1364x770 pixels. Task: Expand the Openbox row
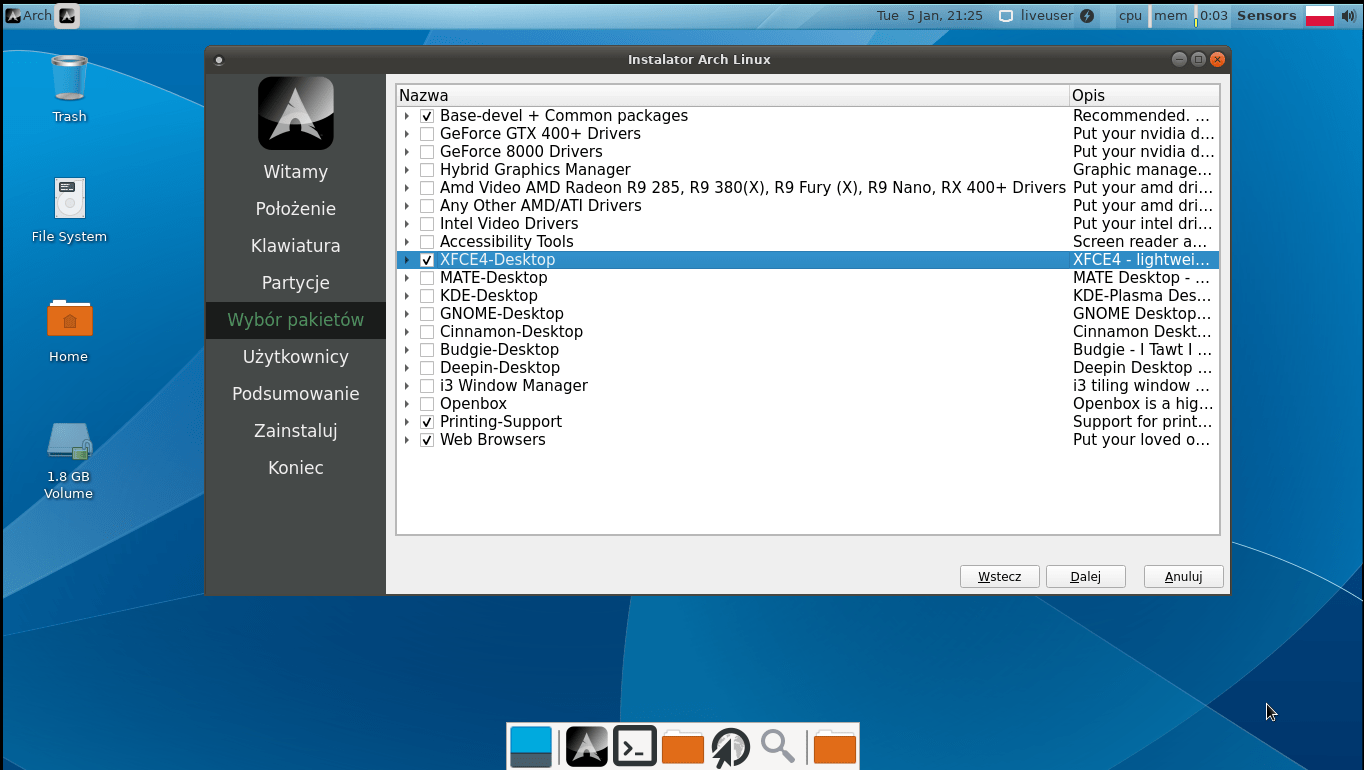(x=407, y=404)
